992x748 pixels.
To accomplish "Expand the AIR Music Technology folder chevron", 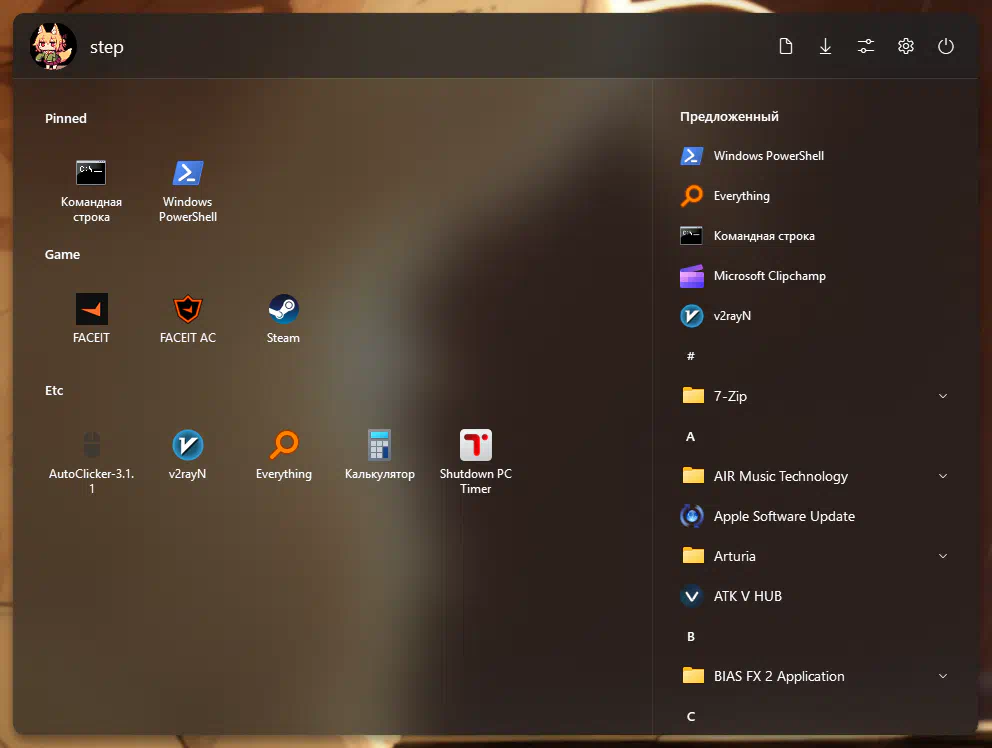I will (x=943, y=476).
